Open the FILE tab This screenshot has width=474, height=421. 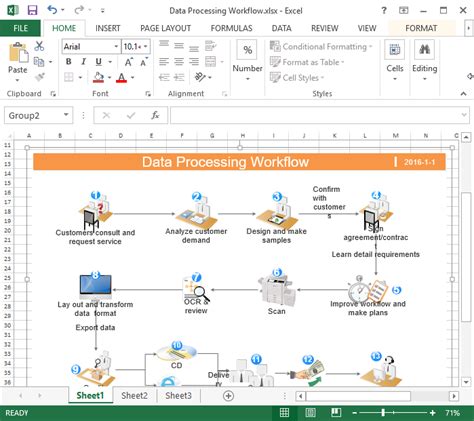pyautogui.click(x=20, y=28)
